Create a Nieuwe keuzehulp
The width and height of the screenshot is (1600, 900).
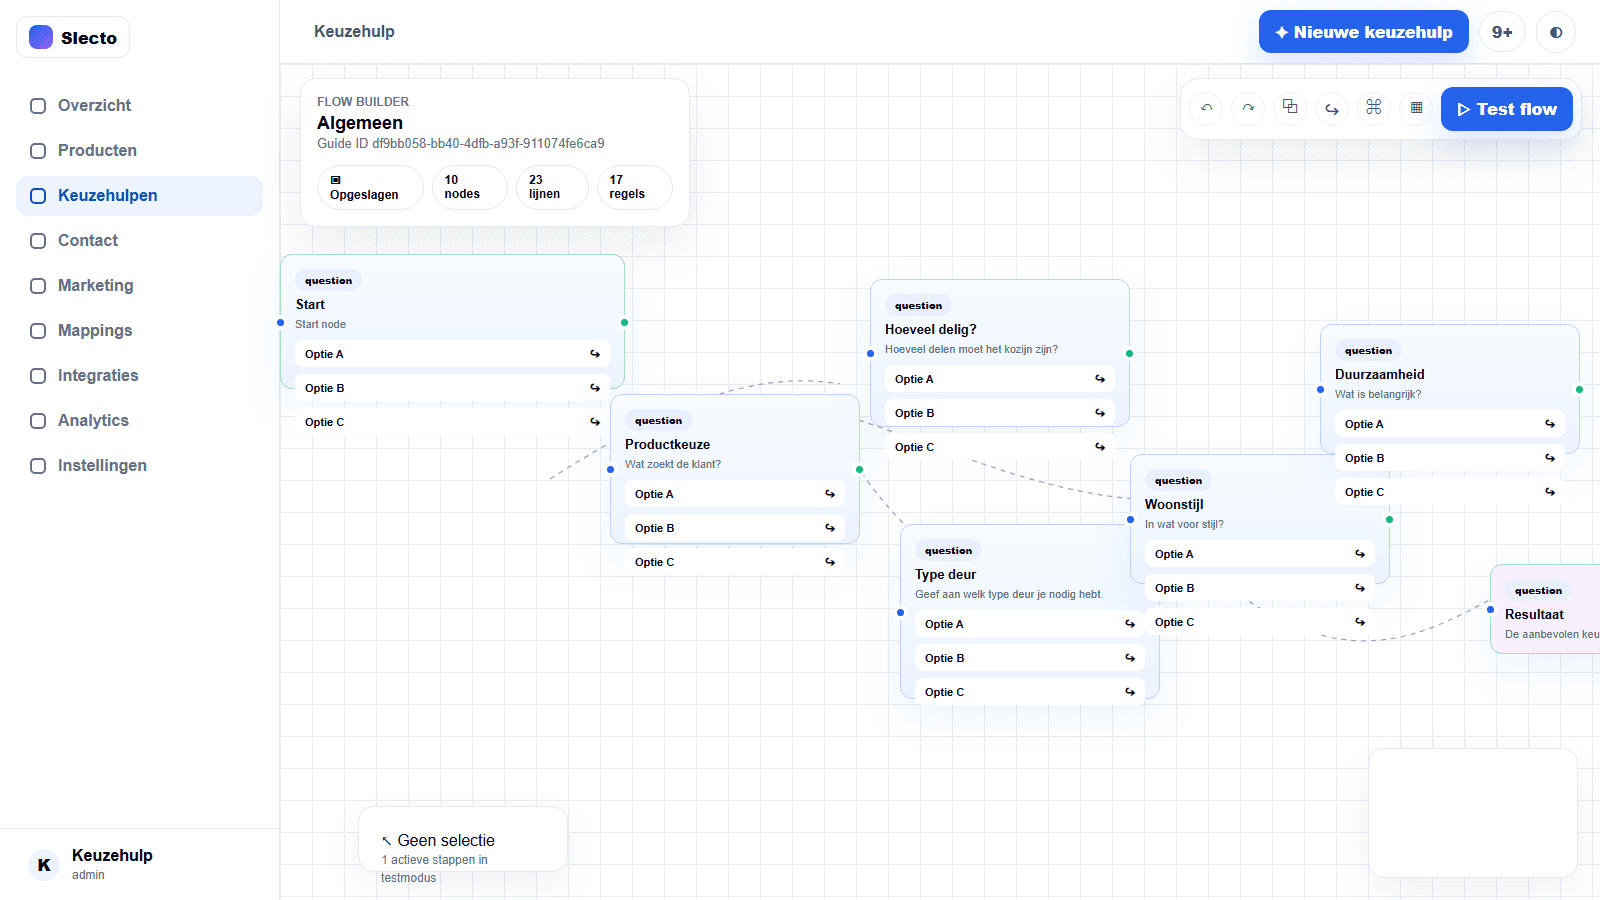pyautogui.click(x=1363, y=32)
